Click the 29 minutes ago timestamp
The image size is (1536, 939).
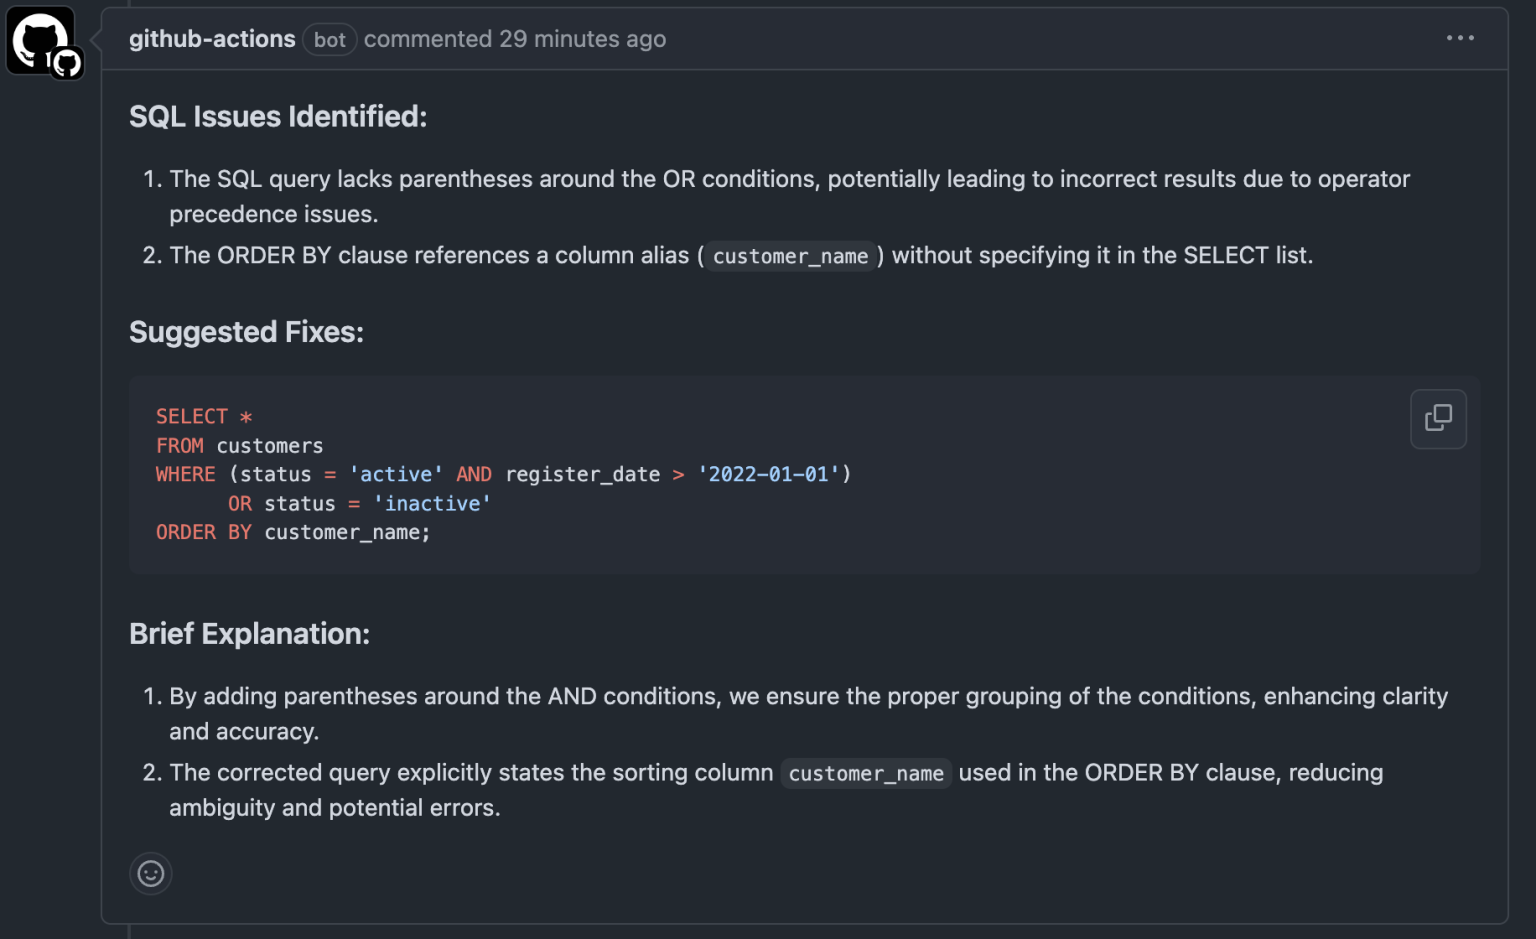pos(583,39)
